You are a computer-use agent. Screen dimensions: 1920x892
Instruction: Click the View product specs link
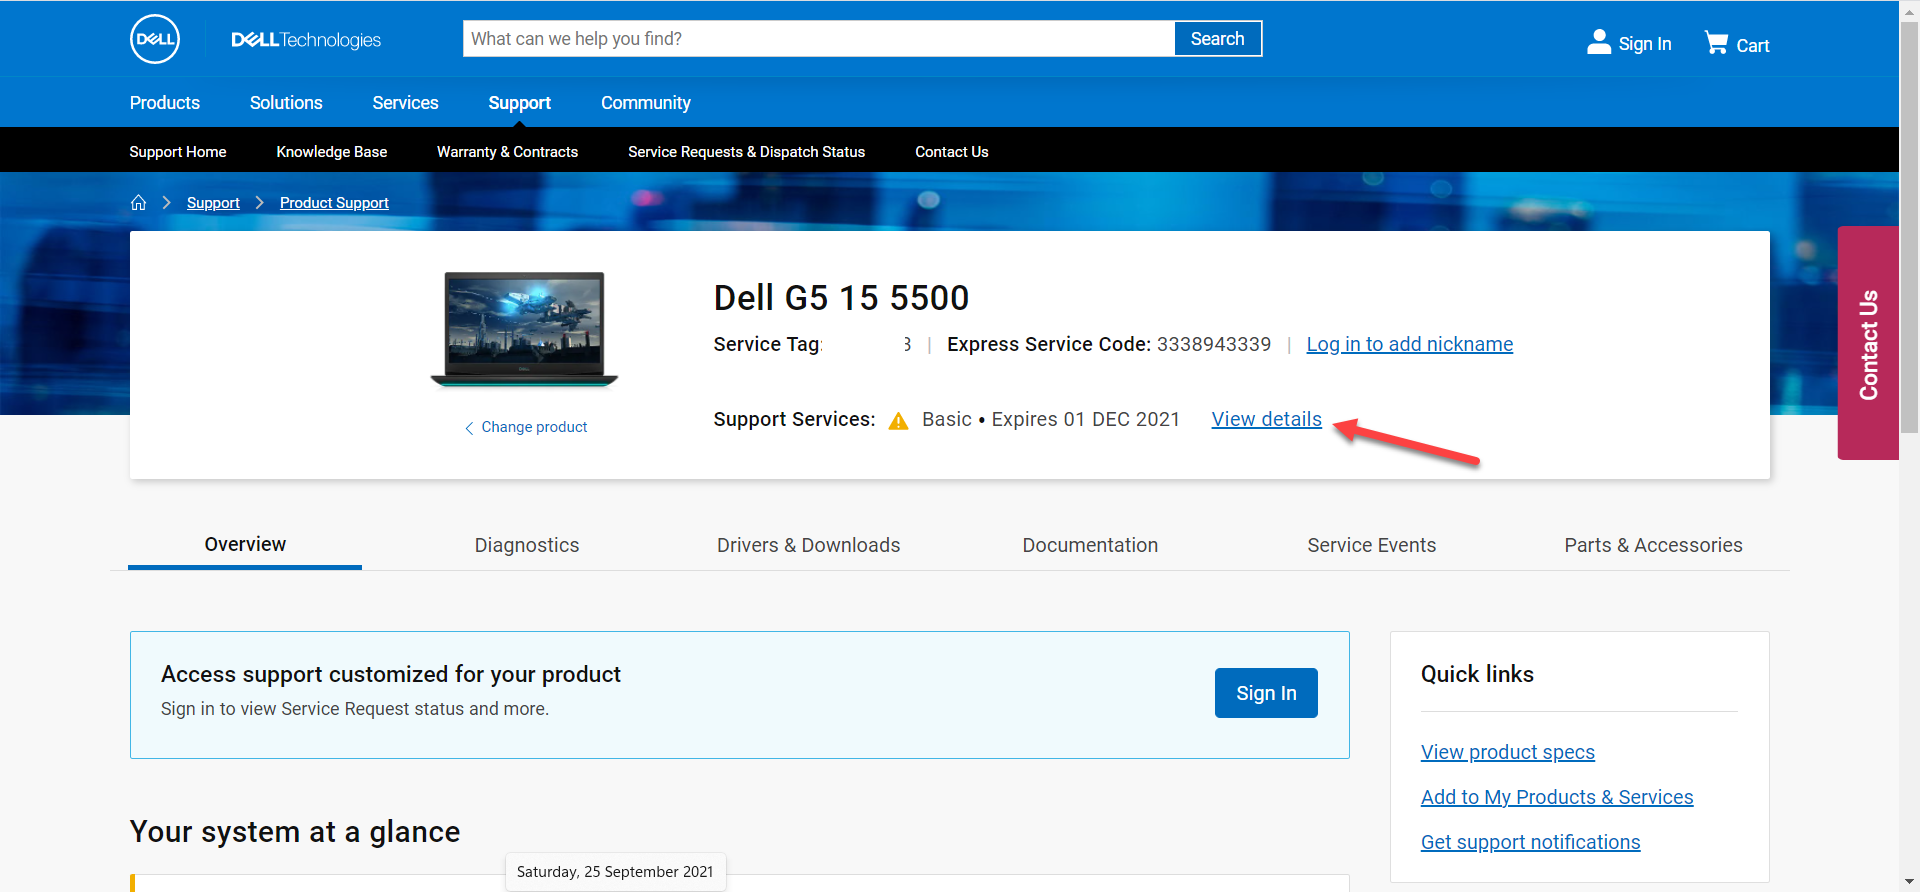tap(1507, 752)
